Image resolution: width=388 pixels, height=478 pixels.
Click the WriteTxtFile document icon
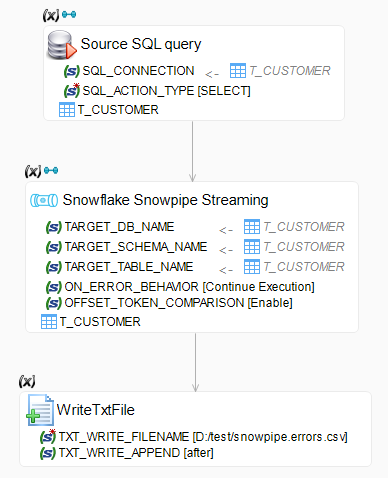[x=40, y=410]
